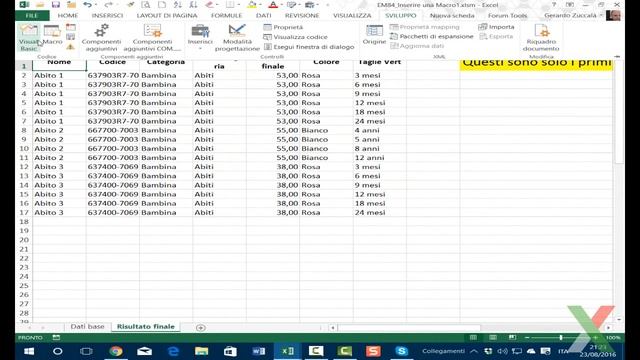This screenshot has height=360, width=640.
Task: Open the FILE backstage menu
Action: coord(32,16)
